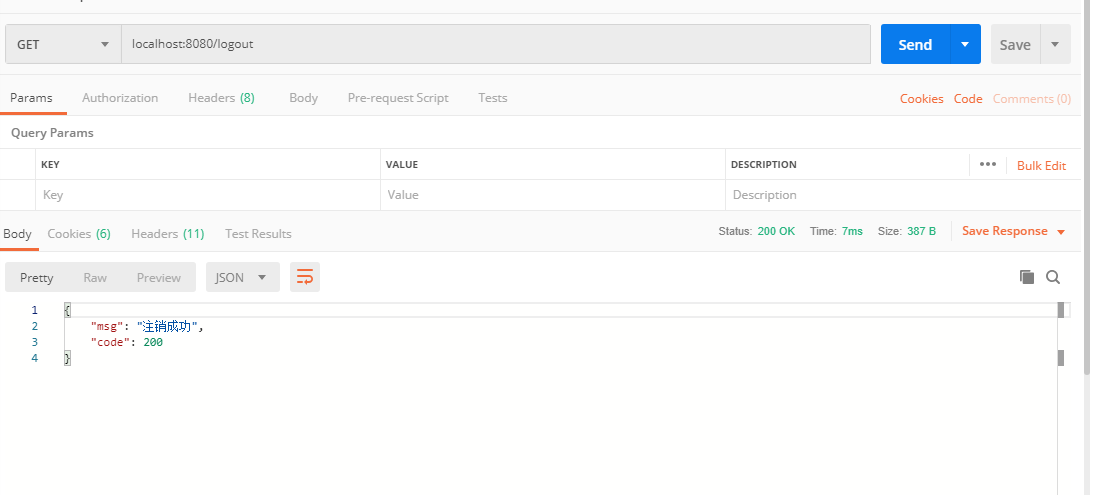1093x495 pixels.
Task: Open the Test Results tab
Action: click(258, 234)
